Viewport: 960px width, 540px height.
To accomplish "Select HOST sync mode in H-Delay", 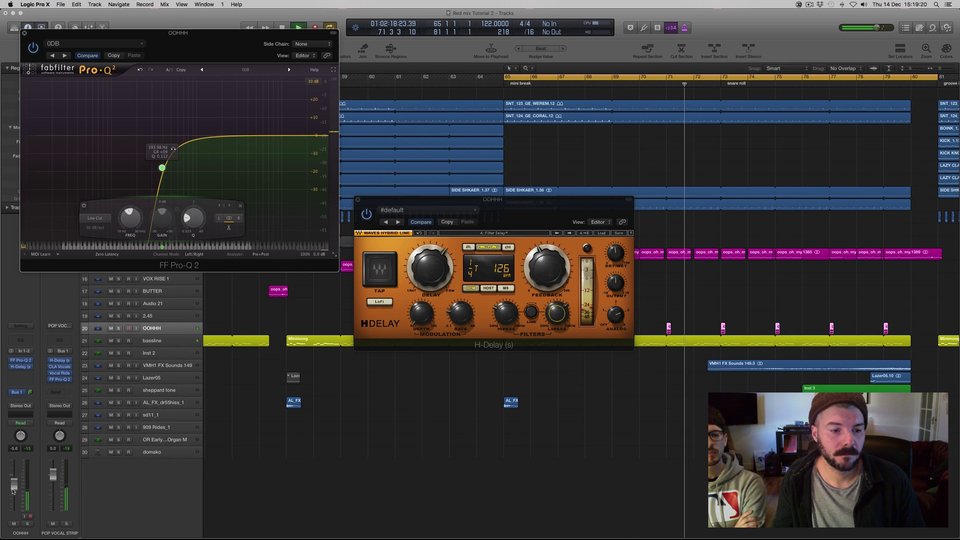I will pyautogui.click(x=488, y=288).
